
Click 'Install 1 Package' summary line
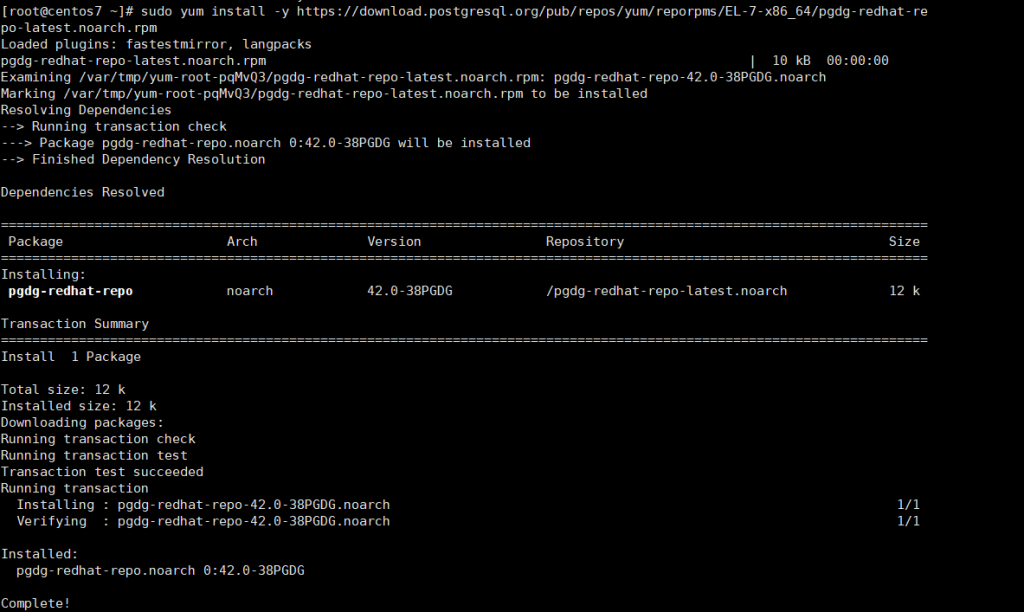(x=71, y=357)
